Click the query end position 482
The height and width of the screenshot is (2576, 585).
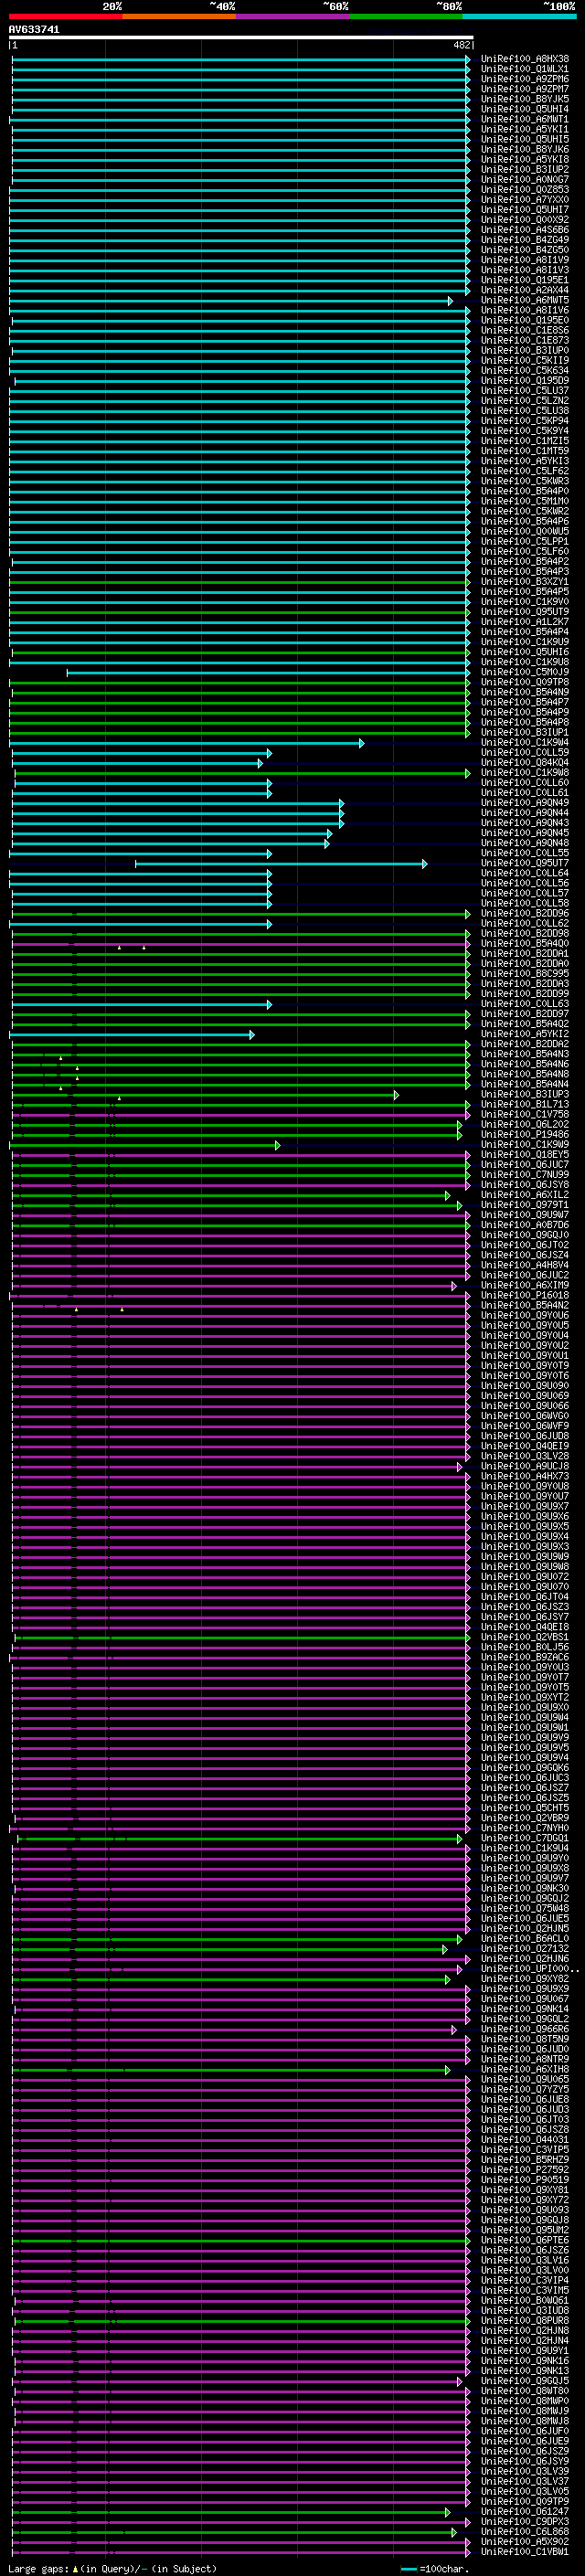461,45
